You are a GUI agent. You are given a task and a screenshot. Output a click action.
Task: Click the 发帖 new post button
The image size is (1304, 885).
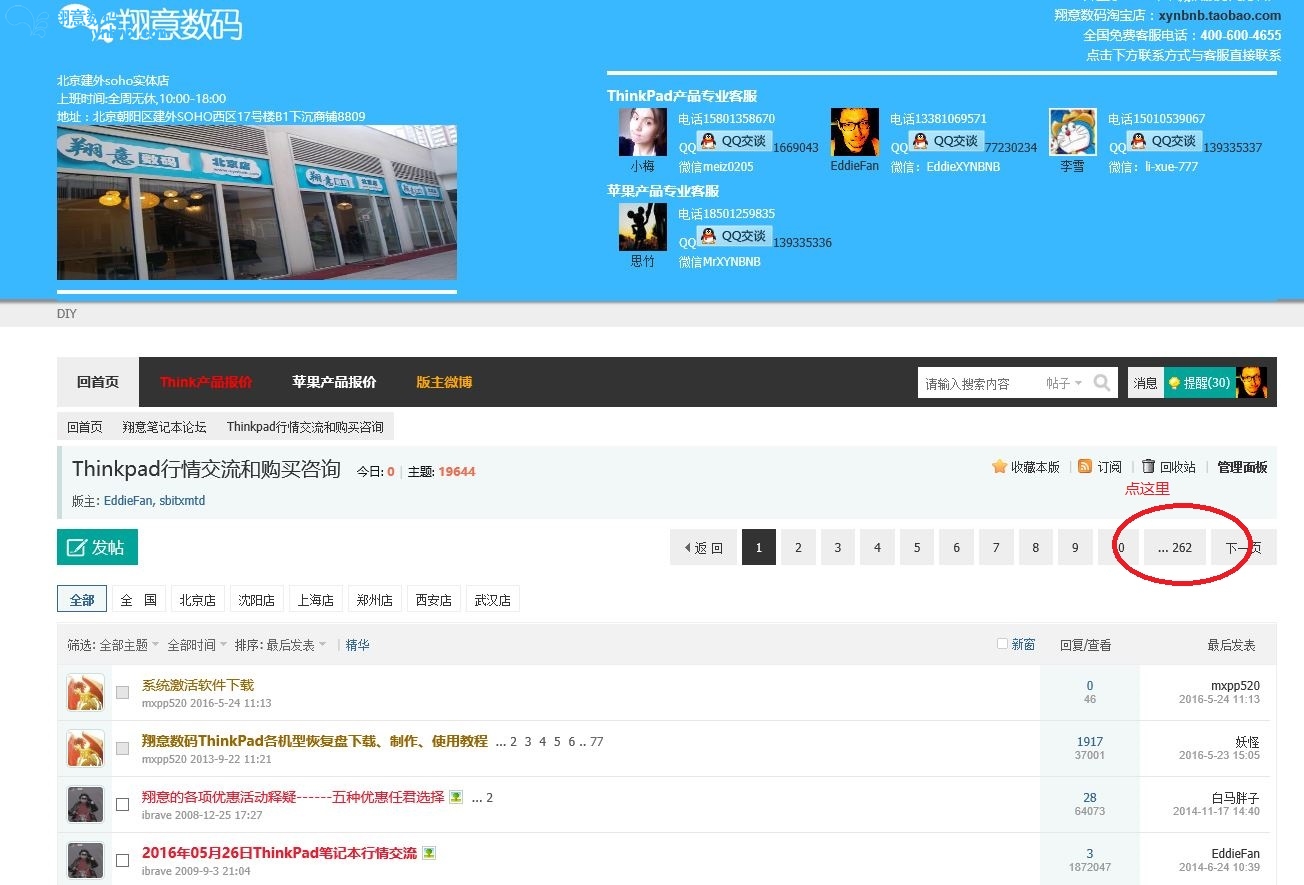(97, 547)
